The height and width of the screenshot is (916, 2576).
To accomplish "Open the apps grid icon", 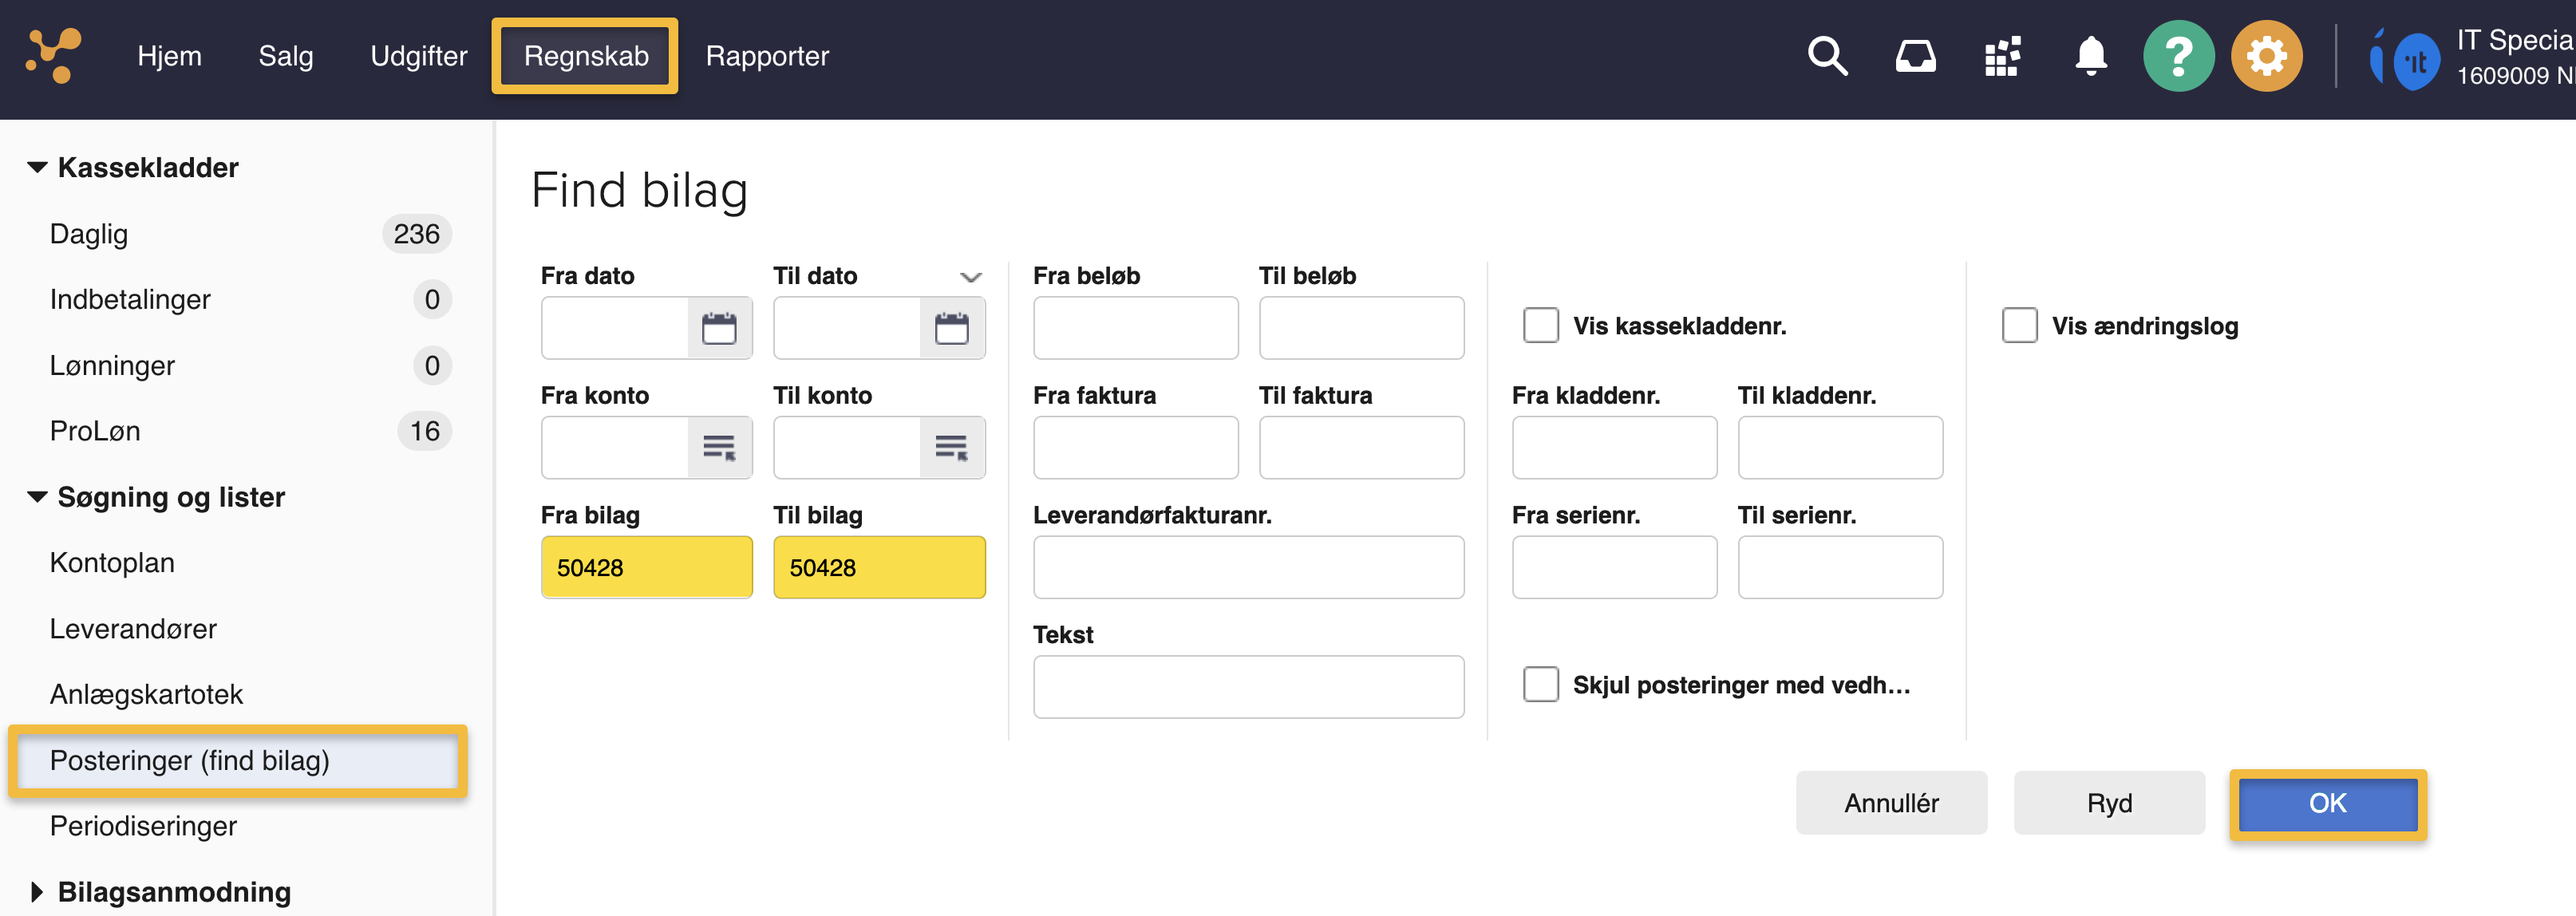I will [2002, 56].
